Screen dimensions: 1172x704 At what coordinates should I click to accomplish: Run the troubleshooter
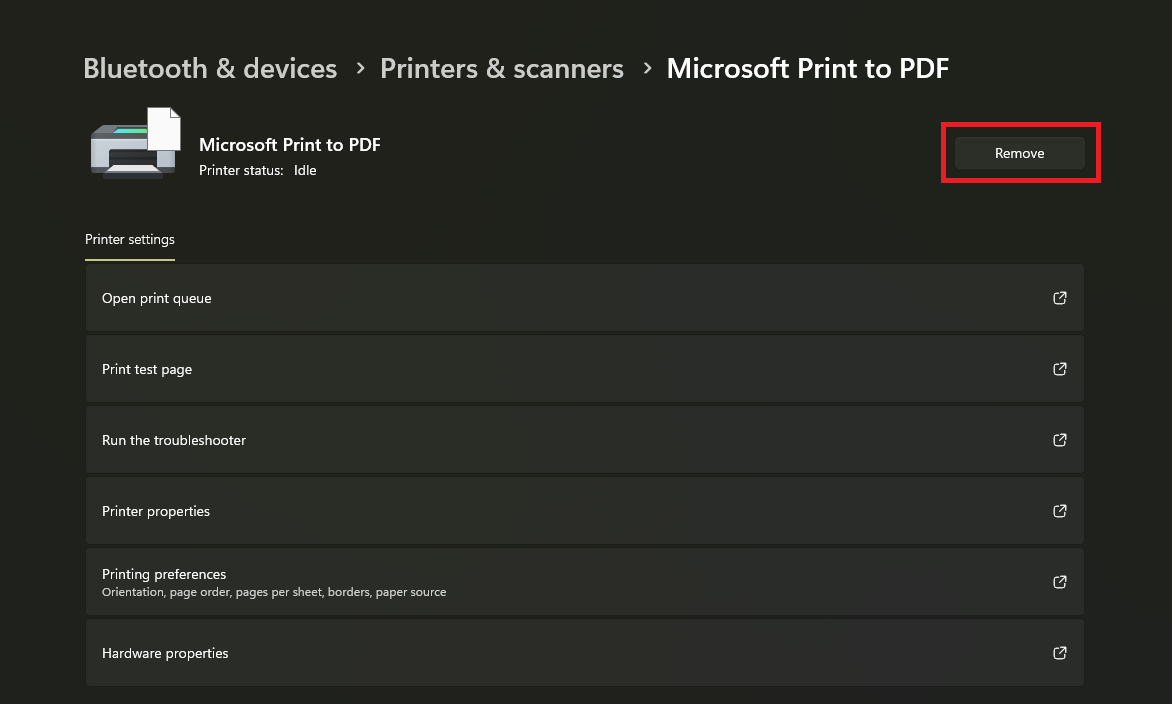tap(585, 439)
